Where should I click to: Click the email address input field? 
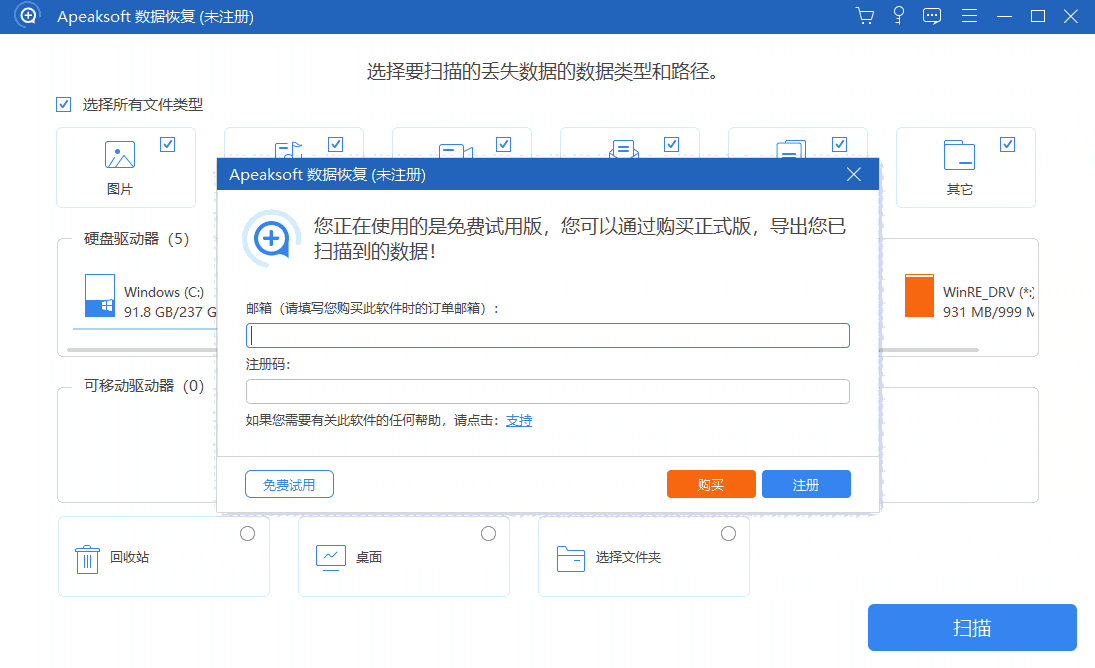pos(547,335)
